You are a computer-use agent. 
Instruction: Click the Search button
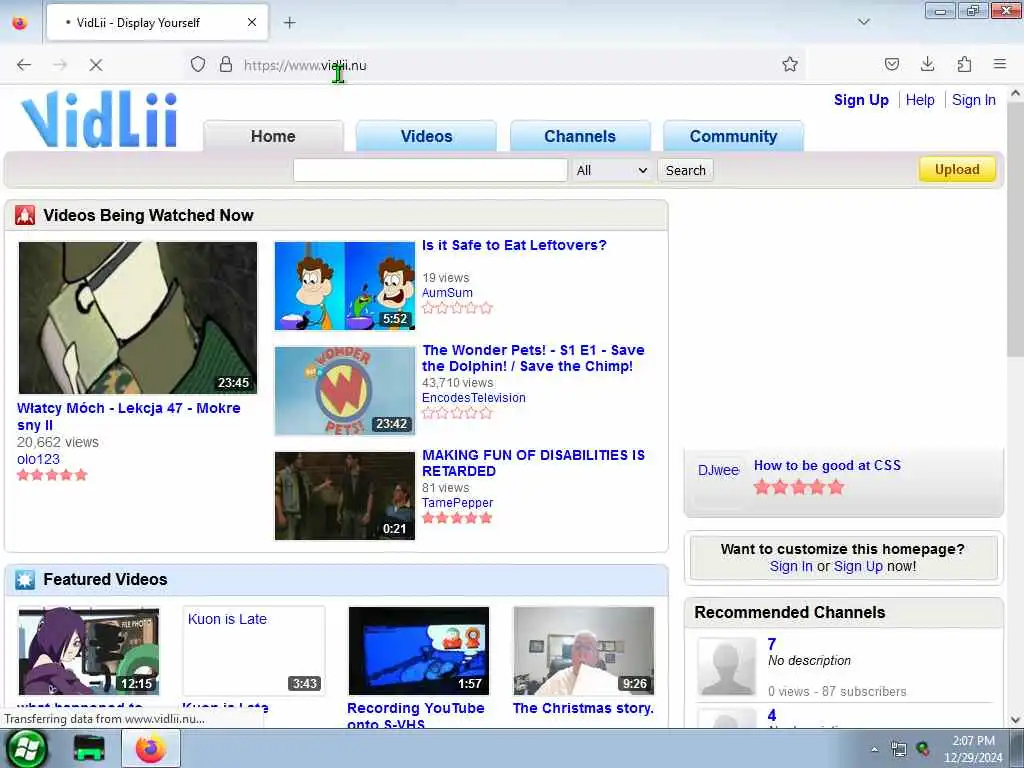(x=685, y=170)
